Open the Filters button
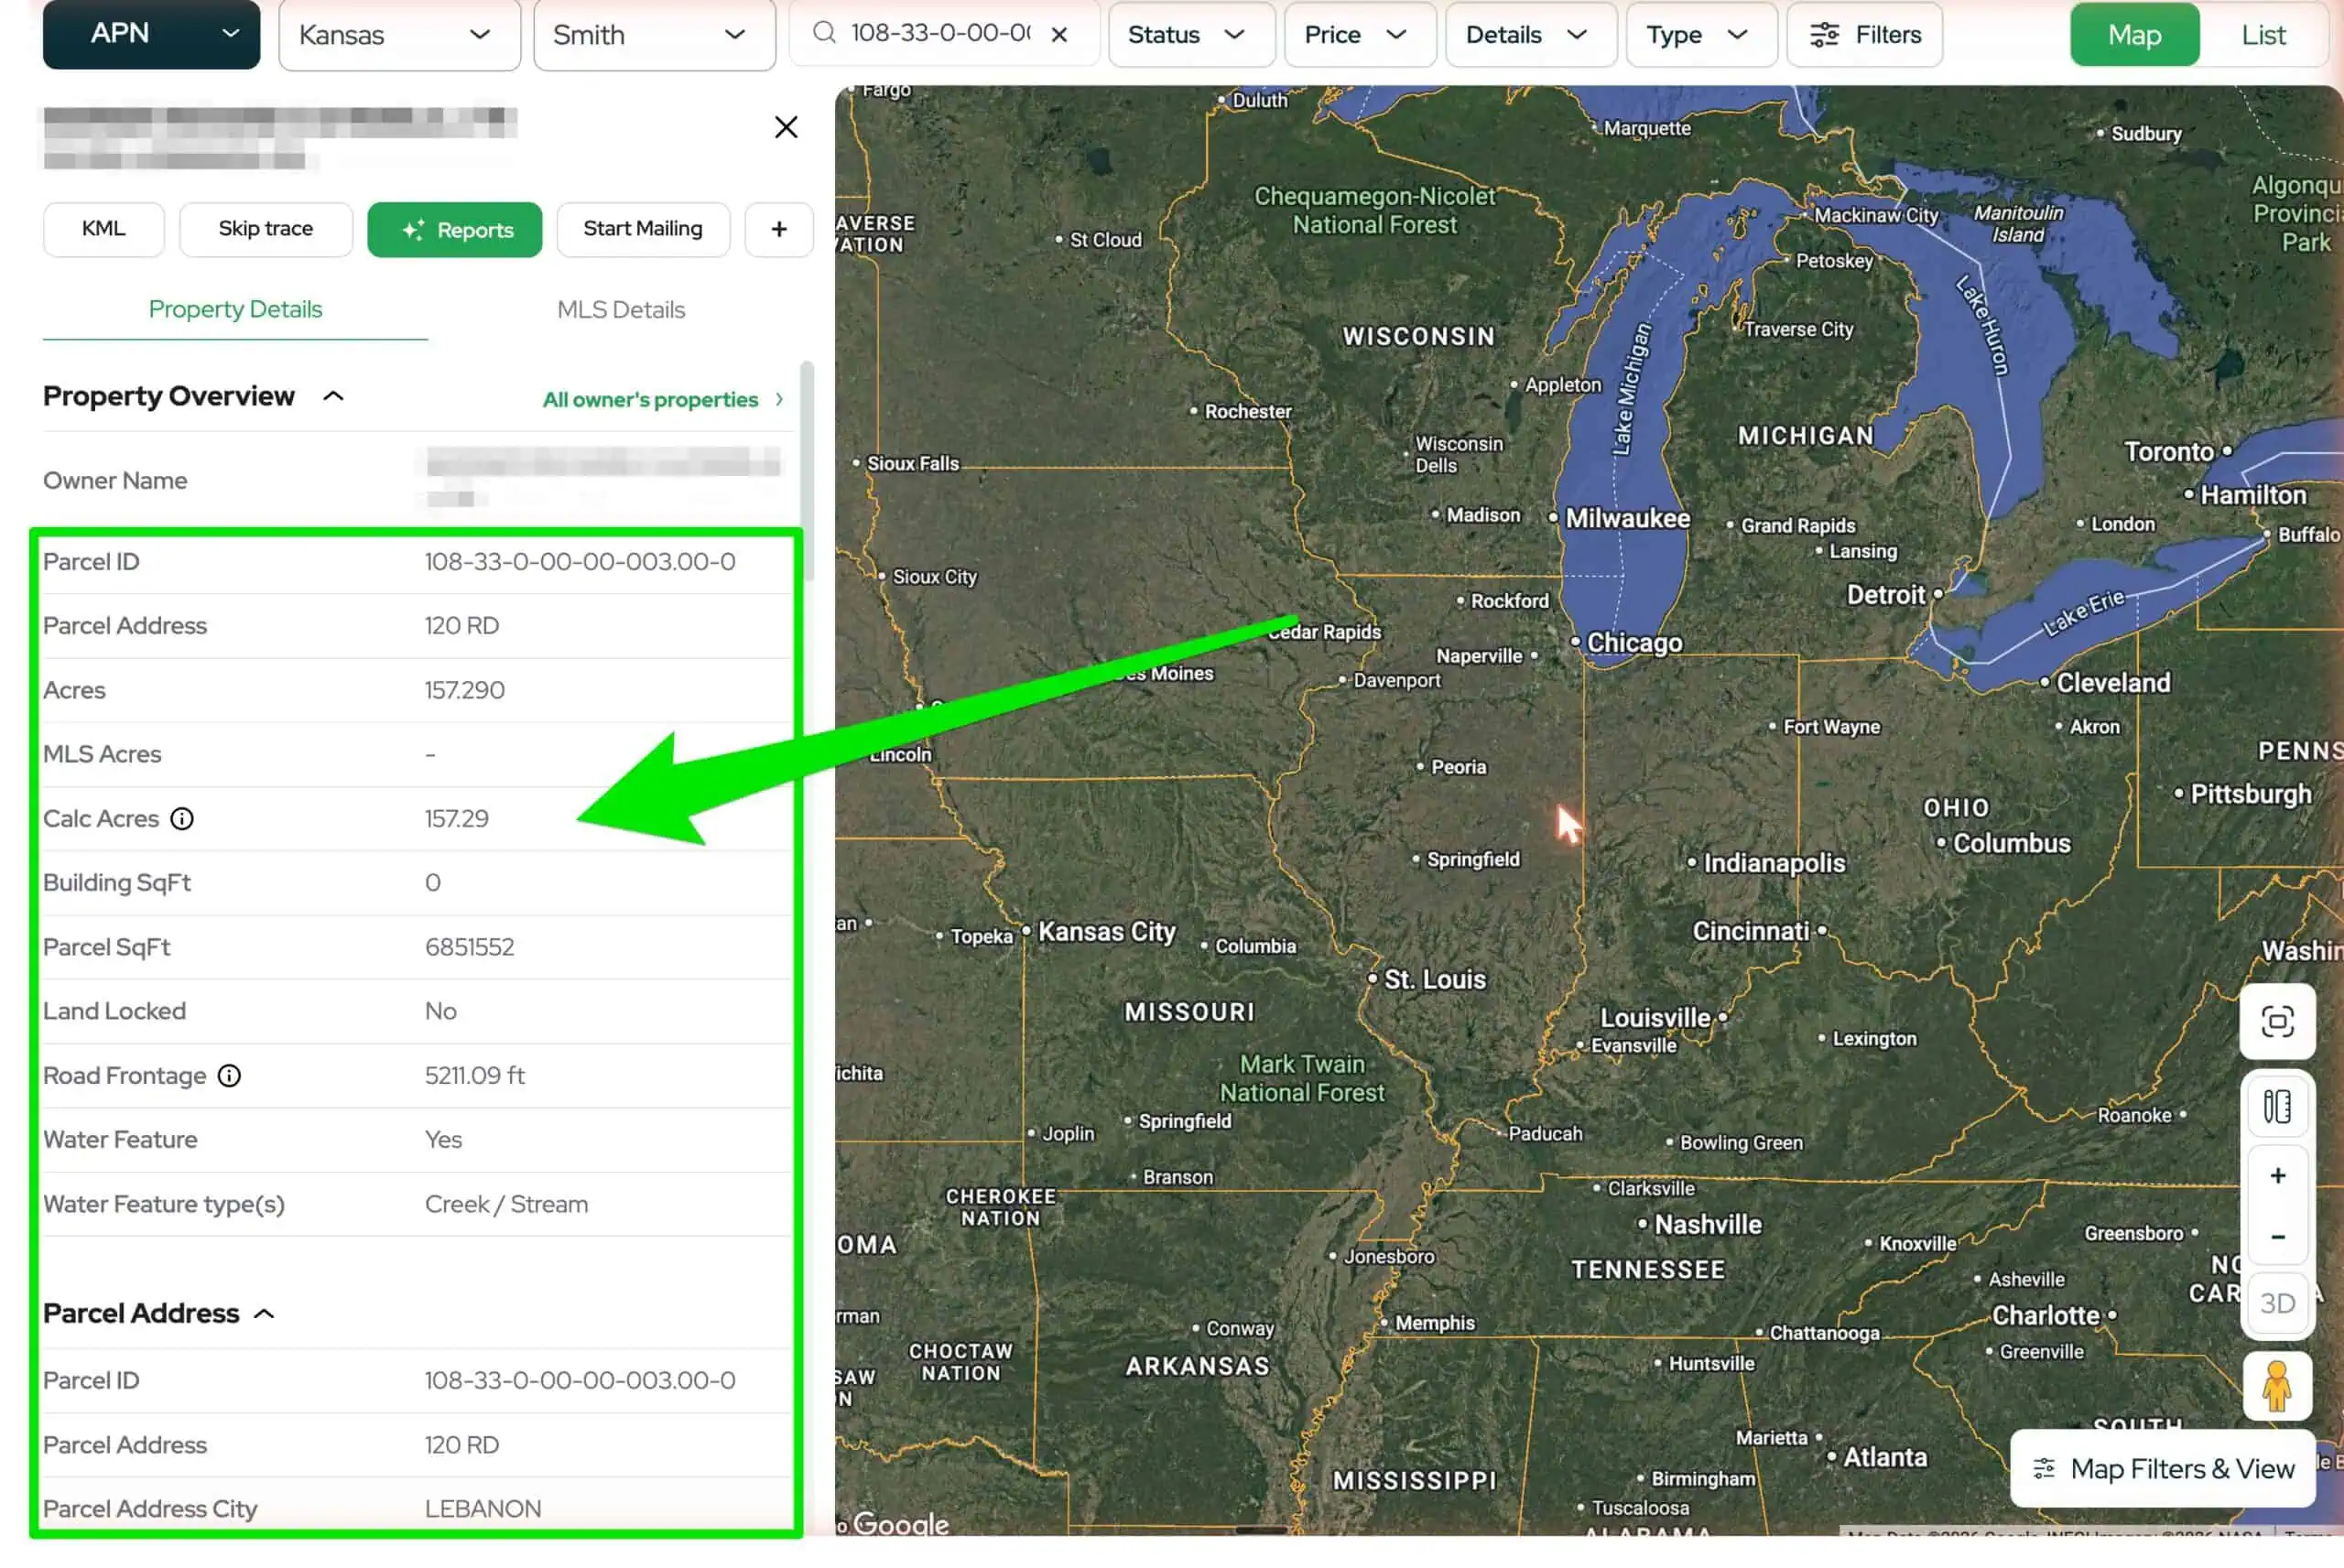 [1864, 35]
